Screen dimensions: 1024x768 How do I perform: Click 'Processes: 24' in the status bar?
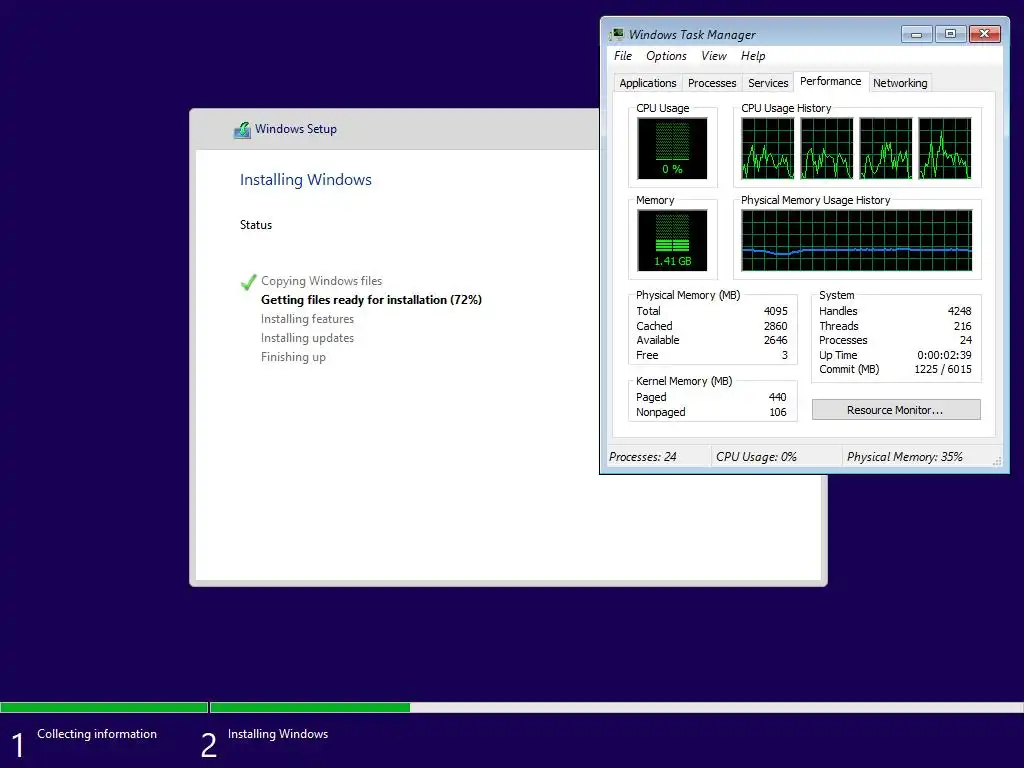coord(643,457)
